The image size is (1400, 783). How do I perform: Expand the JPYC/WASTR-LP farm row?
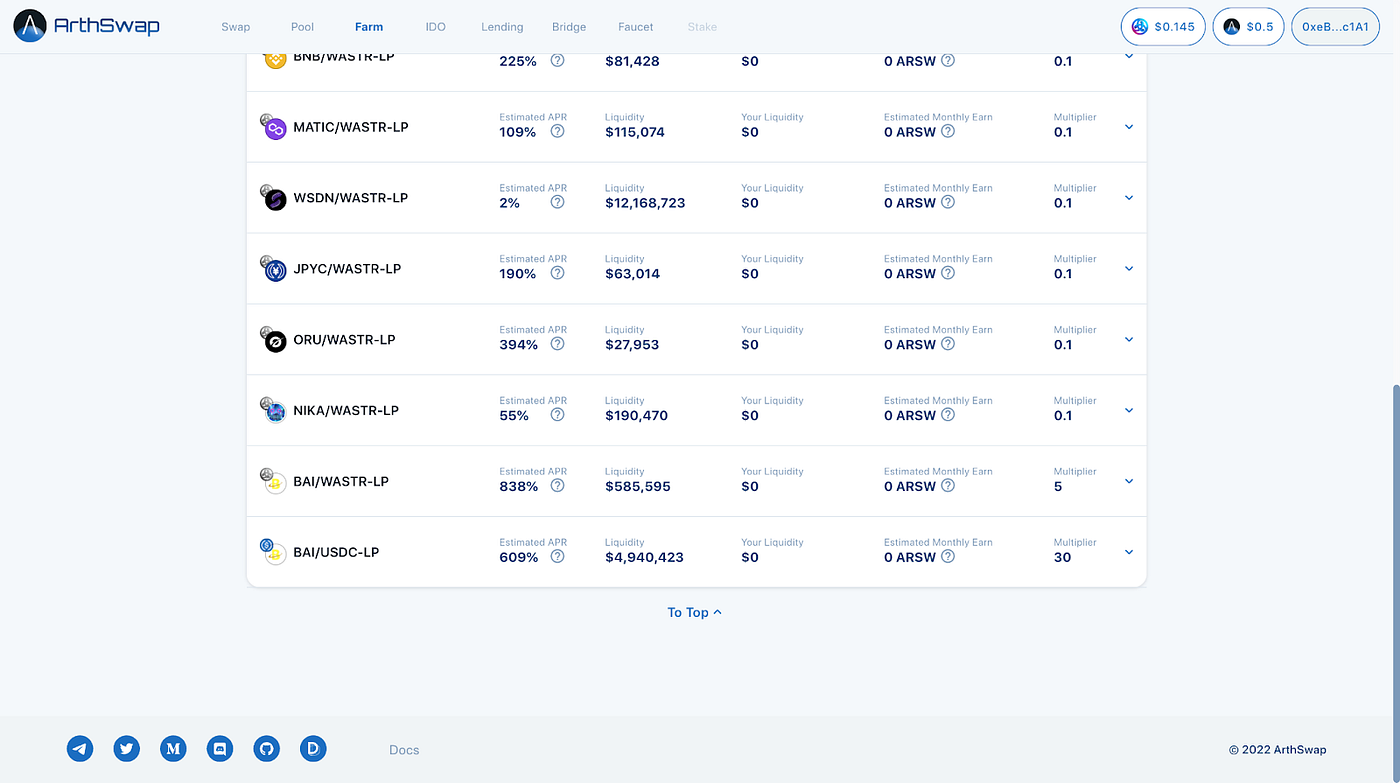[x=1129, y=269]
